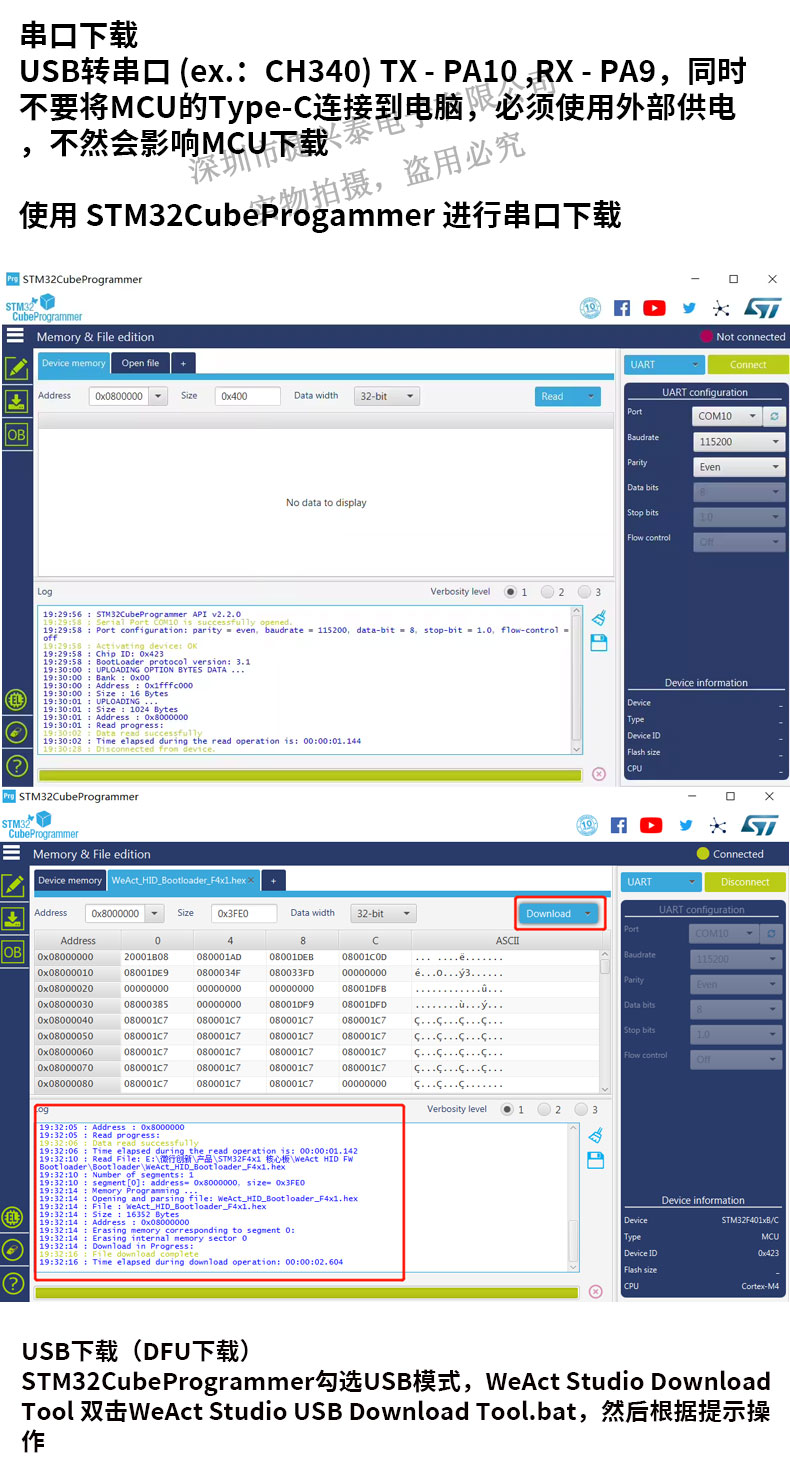Set verbosity level 1 in upper window
790x1475 pixels.
click(x=511, y=592)
